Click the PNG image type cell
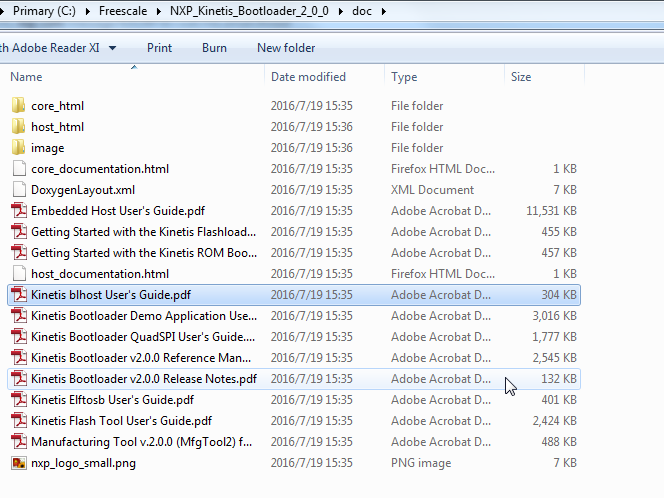 [x=421, y=463]
